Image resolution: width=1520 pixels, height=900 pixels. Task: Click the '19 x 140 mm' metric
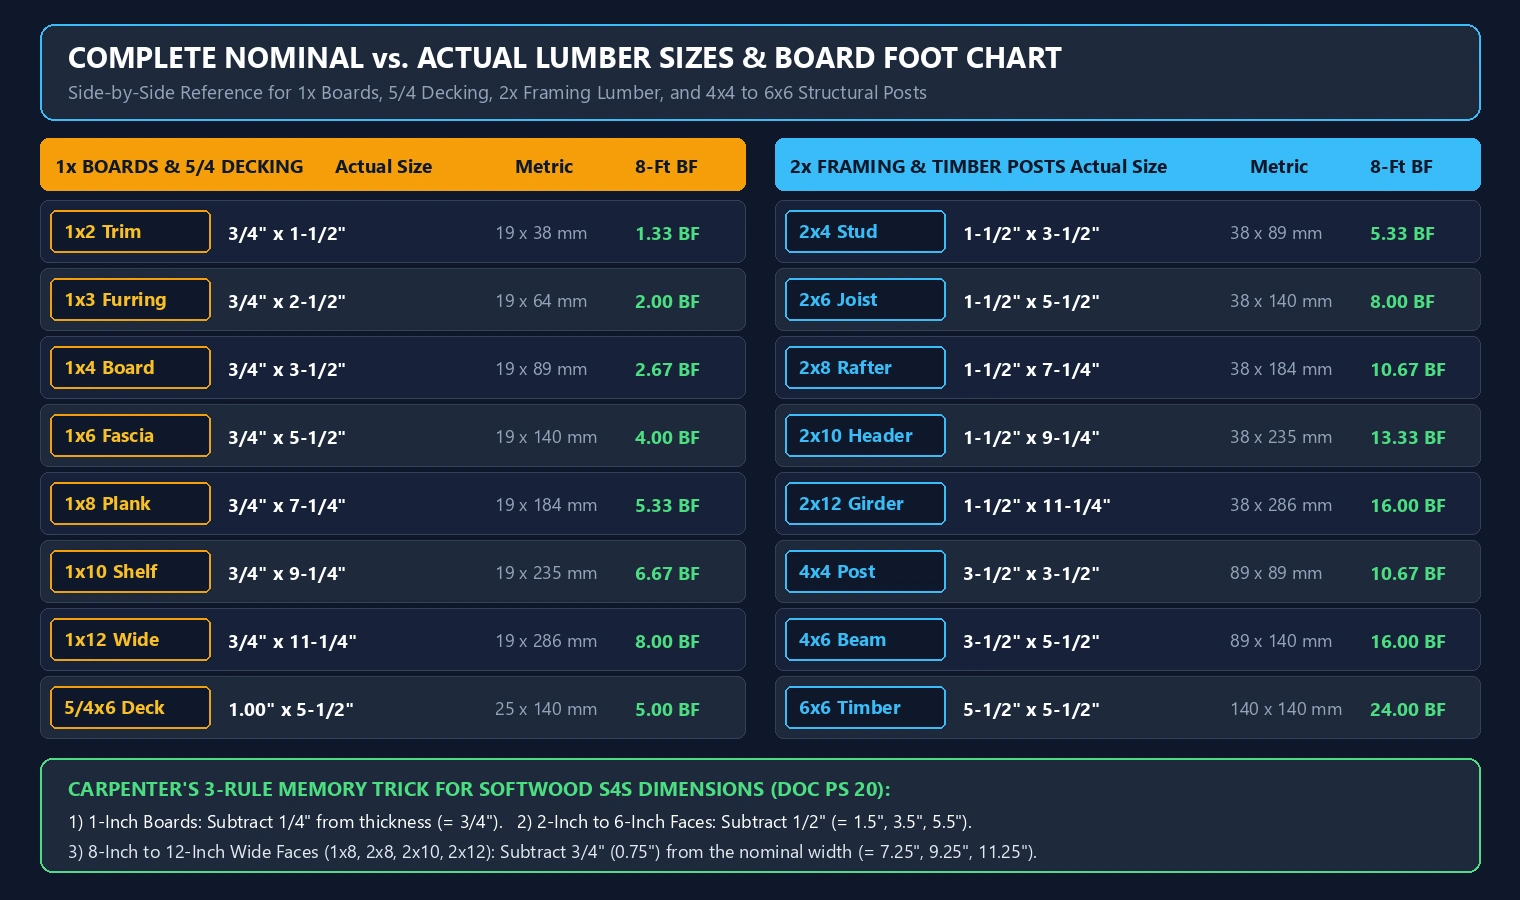tap(546, 437)
